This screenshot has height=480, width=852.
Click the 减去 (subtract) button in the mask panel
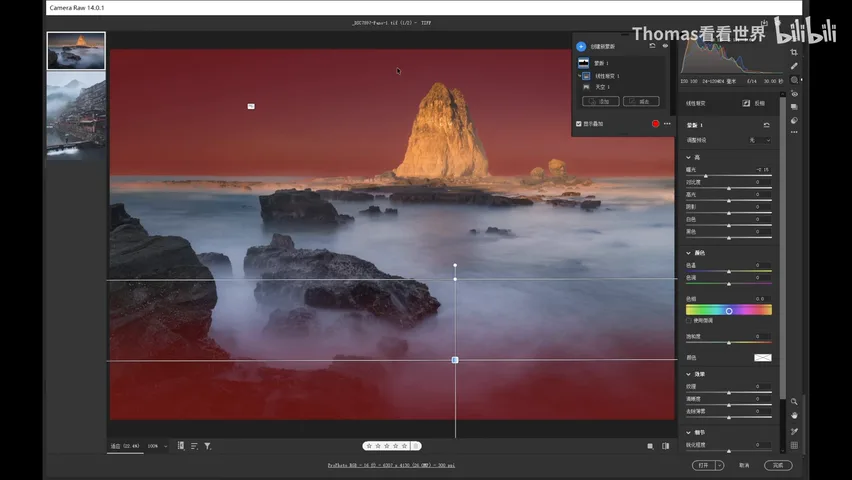(641, 101)
